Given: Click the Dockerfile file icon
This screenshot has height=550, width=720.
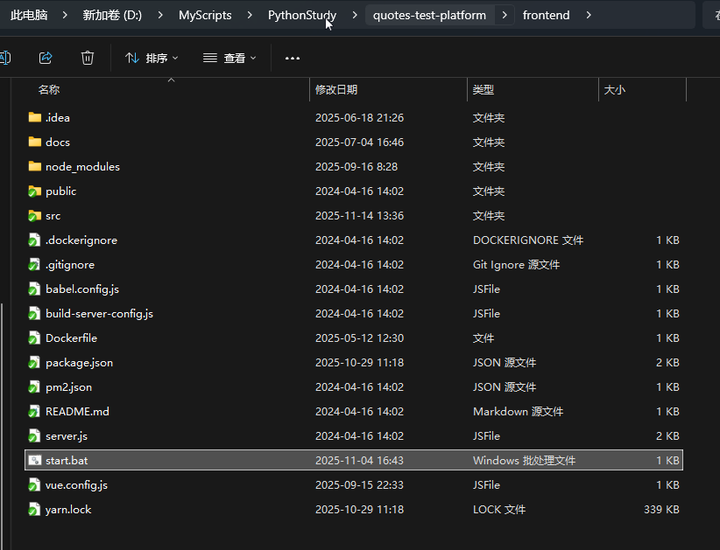Looking at the screenshot, I should coord(35,338).
